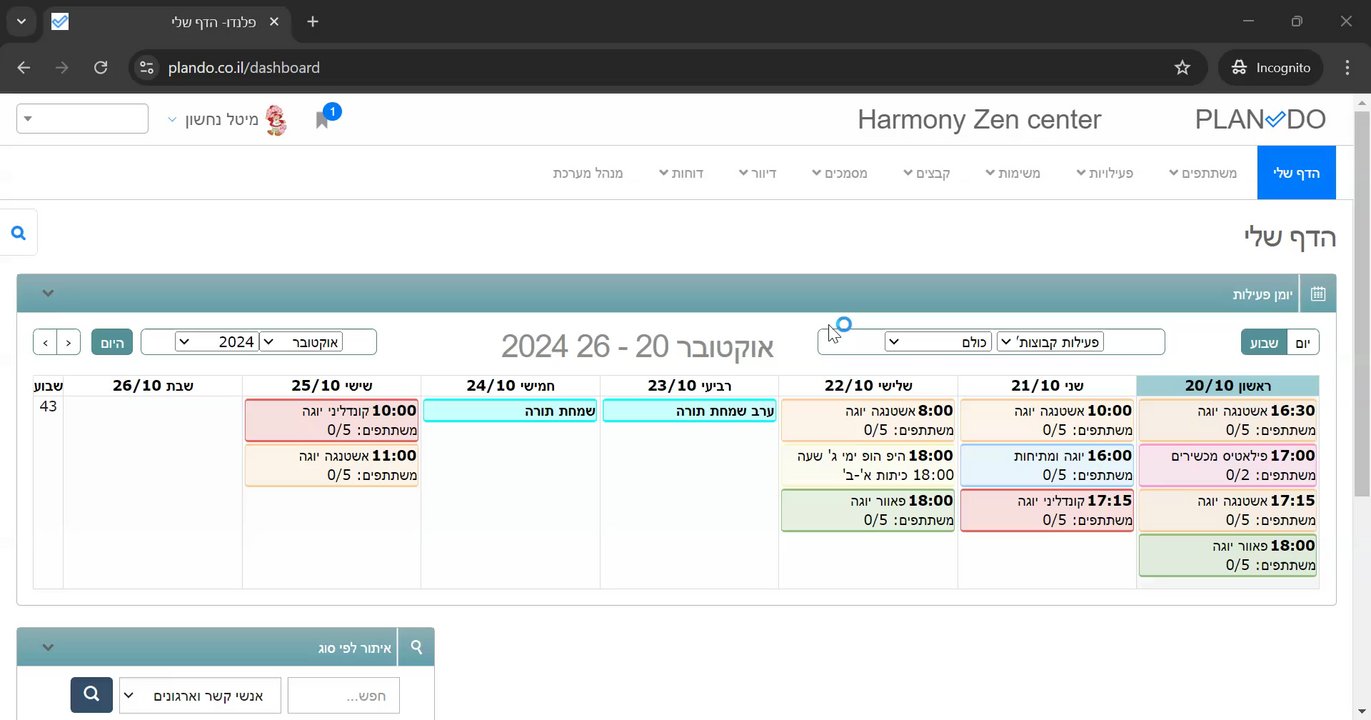Open the empty dropdown at top left
The image size is (1371, 720).
pos(82,119)
